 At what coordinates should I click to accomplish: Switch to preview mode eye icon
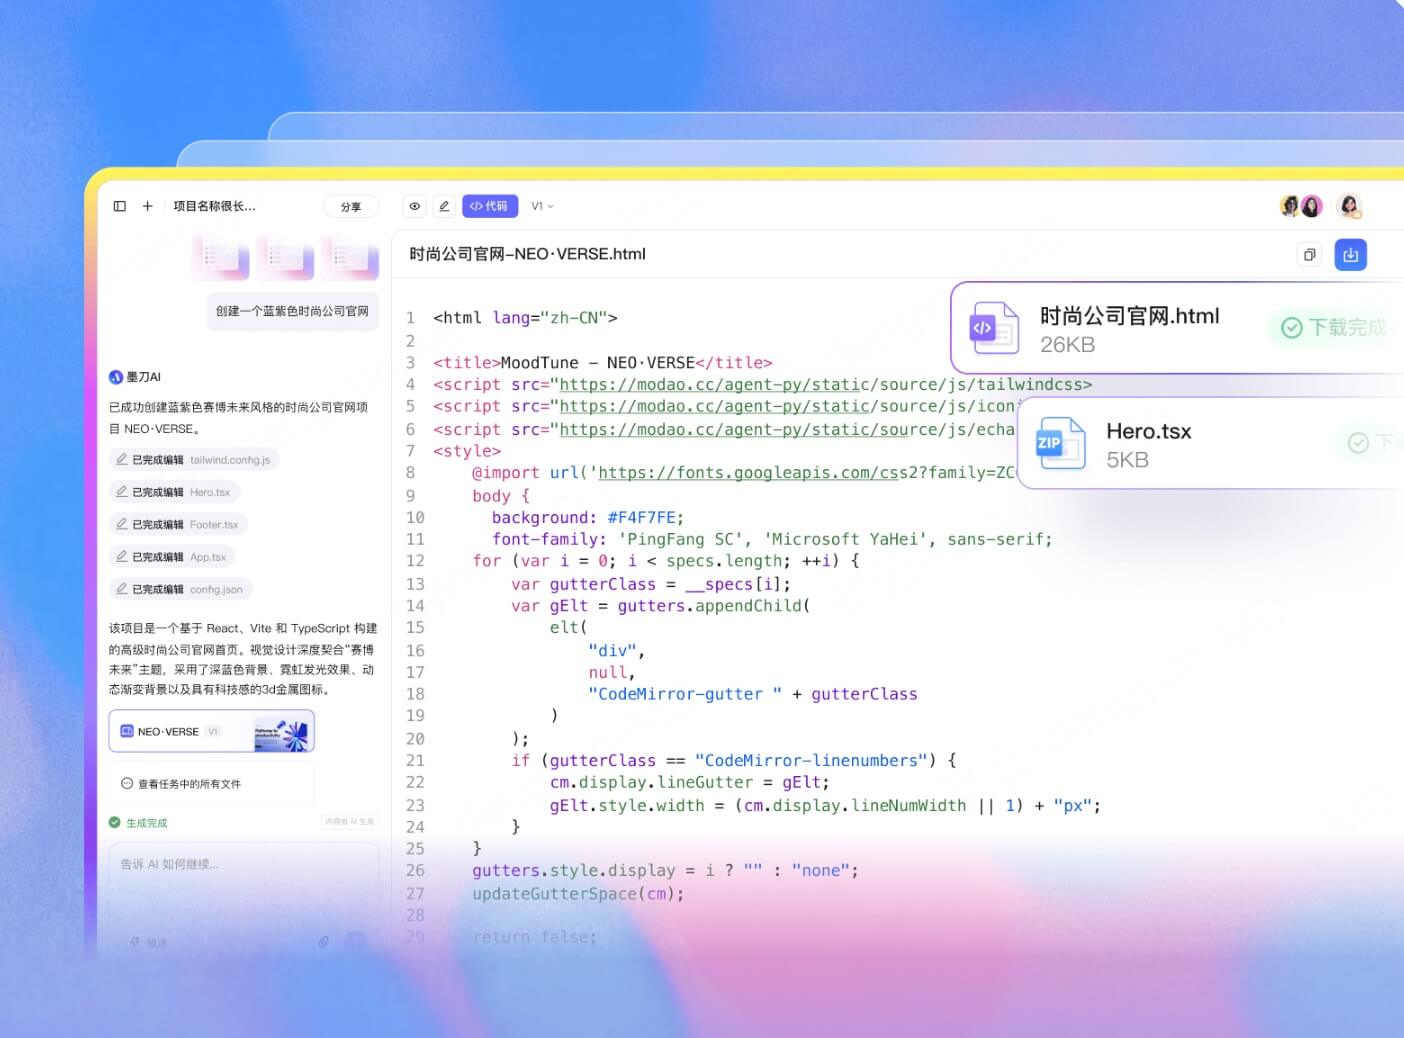pos(414,206)
